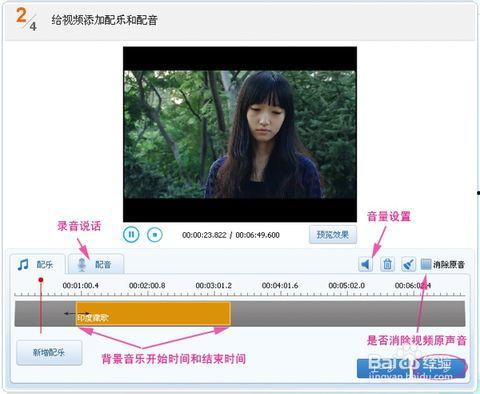This screenshot has width=480, height=394.
Task: Click the 00:05:02.0 time label
Action: coord(347,286)
